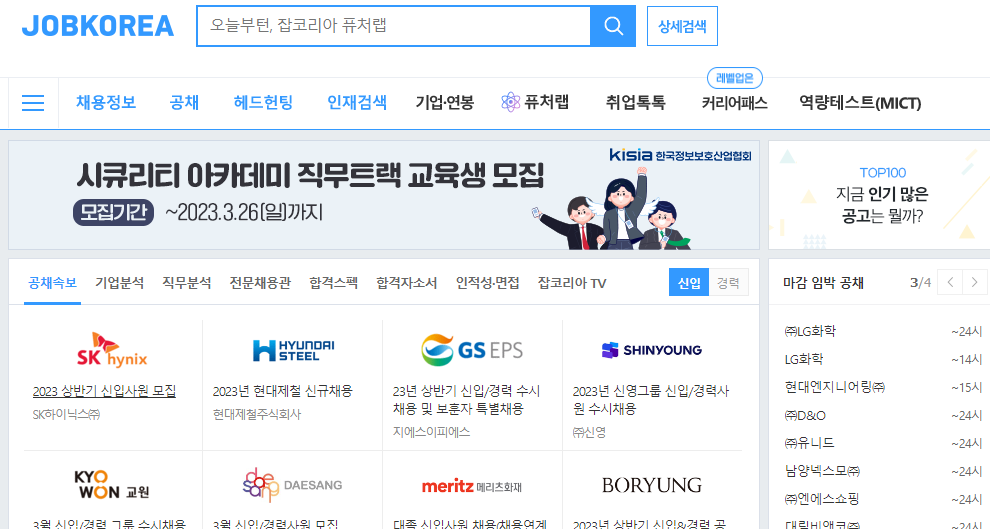990x529 pixels.
Task: Click the JOBKOREA logo
Action: tap(98, 26)
